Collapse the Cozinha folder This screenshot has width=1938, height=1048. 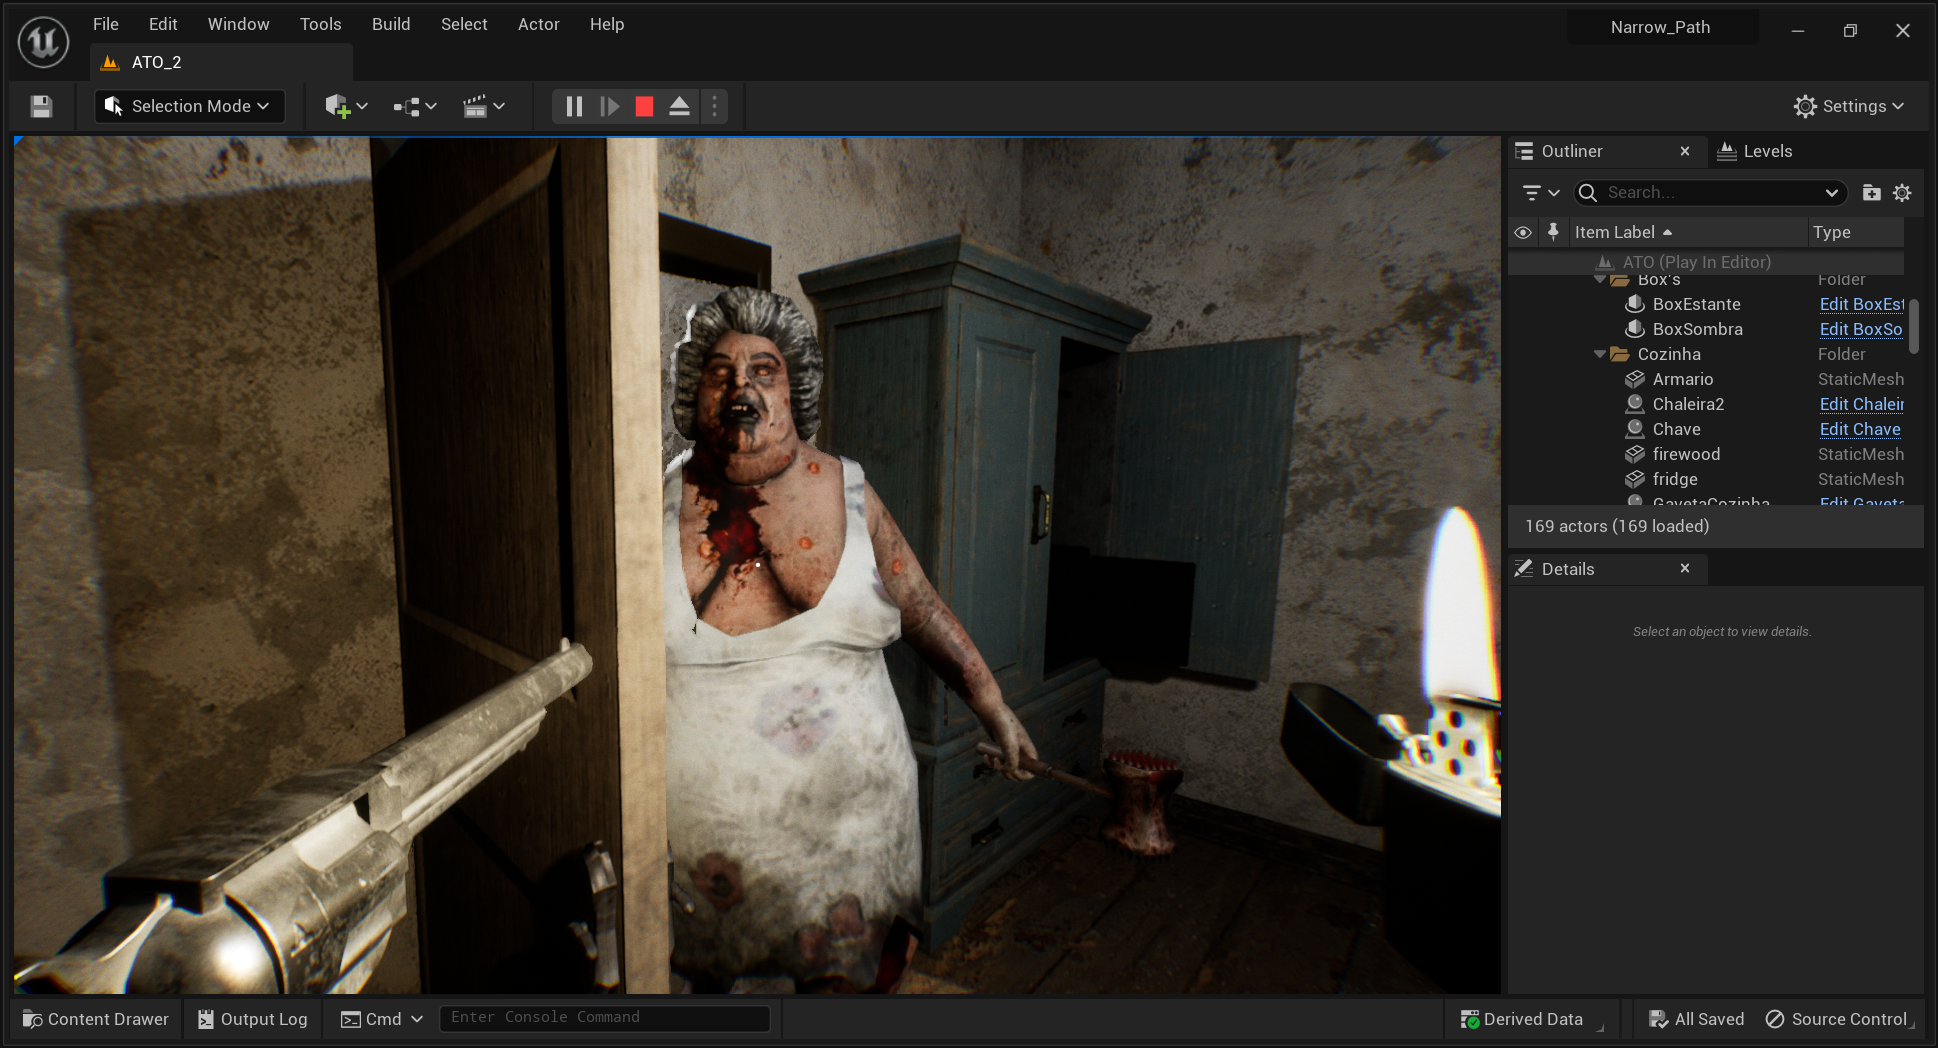pos(1600,354)
